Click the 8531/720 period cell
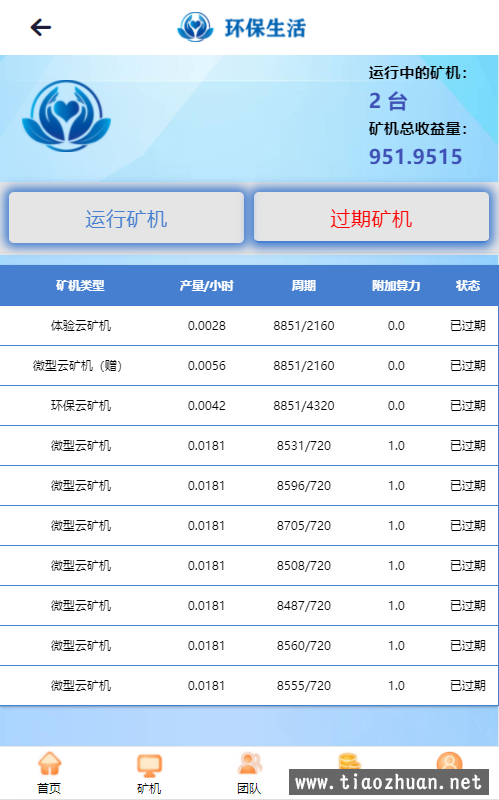Viewport: 499px width, 800px height. coord(304,446)
